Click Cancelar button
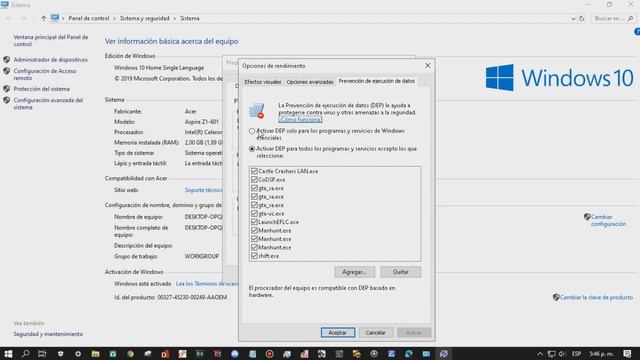The image size is (640, 360). 375,333
